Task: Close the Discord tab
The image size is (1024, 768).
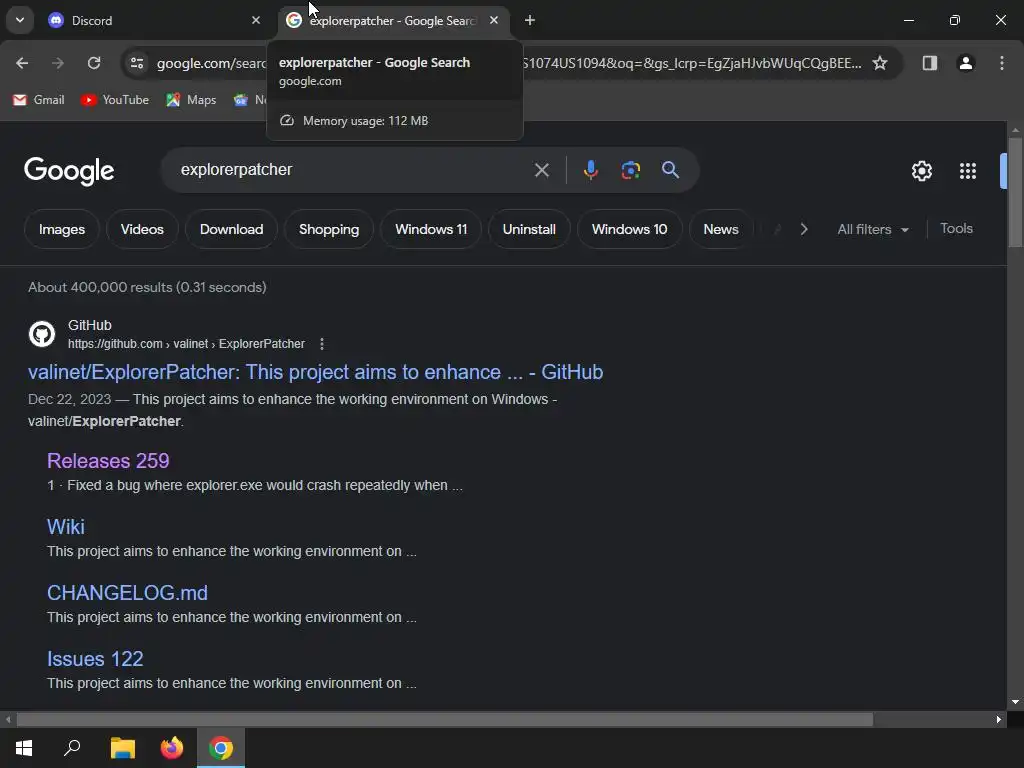Action: point(256,20)
